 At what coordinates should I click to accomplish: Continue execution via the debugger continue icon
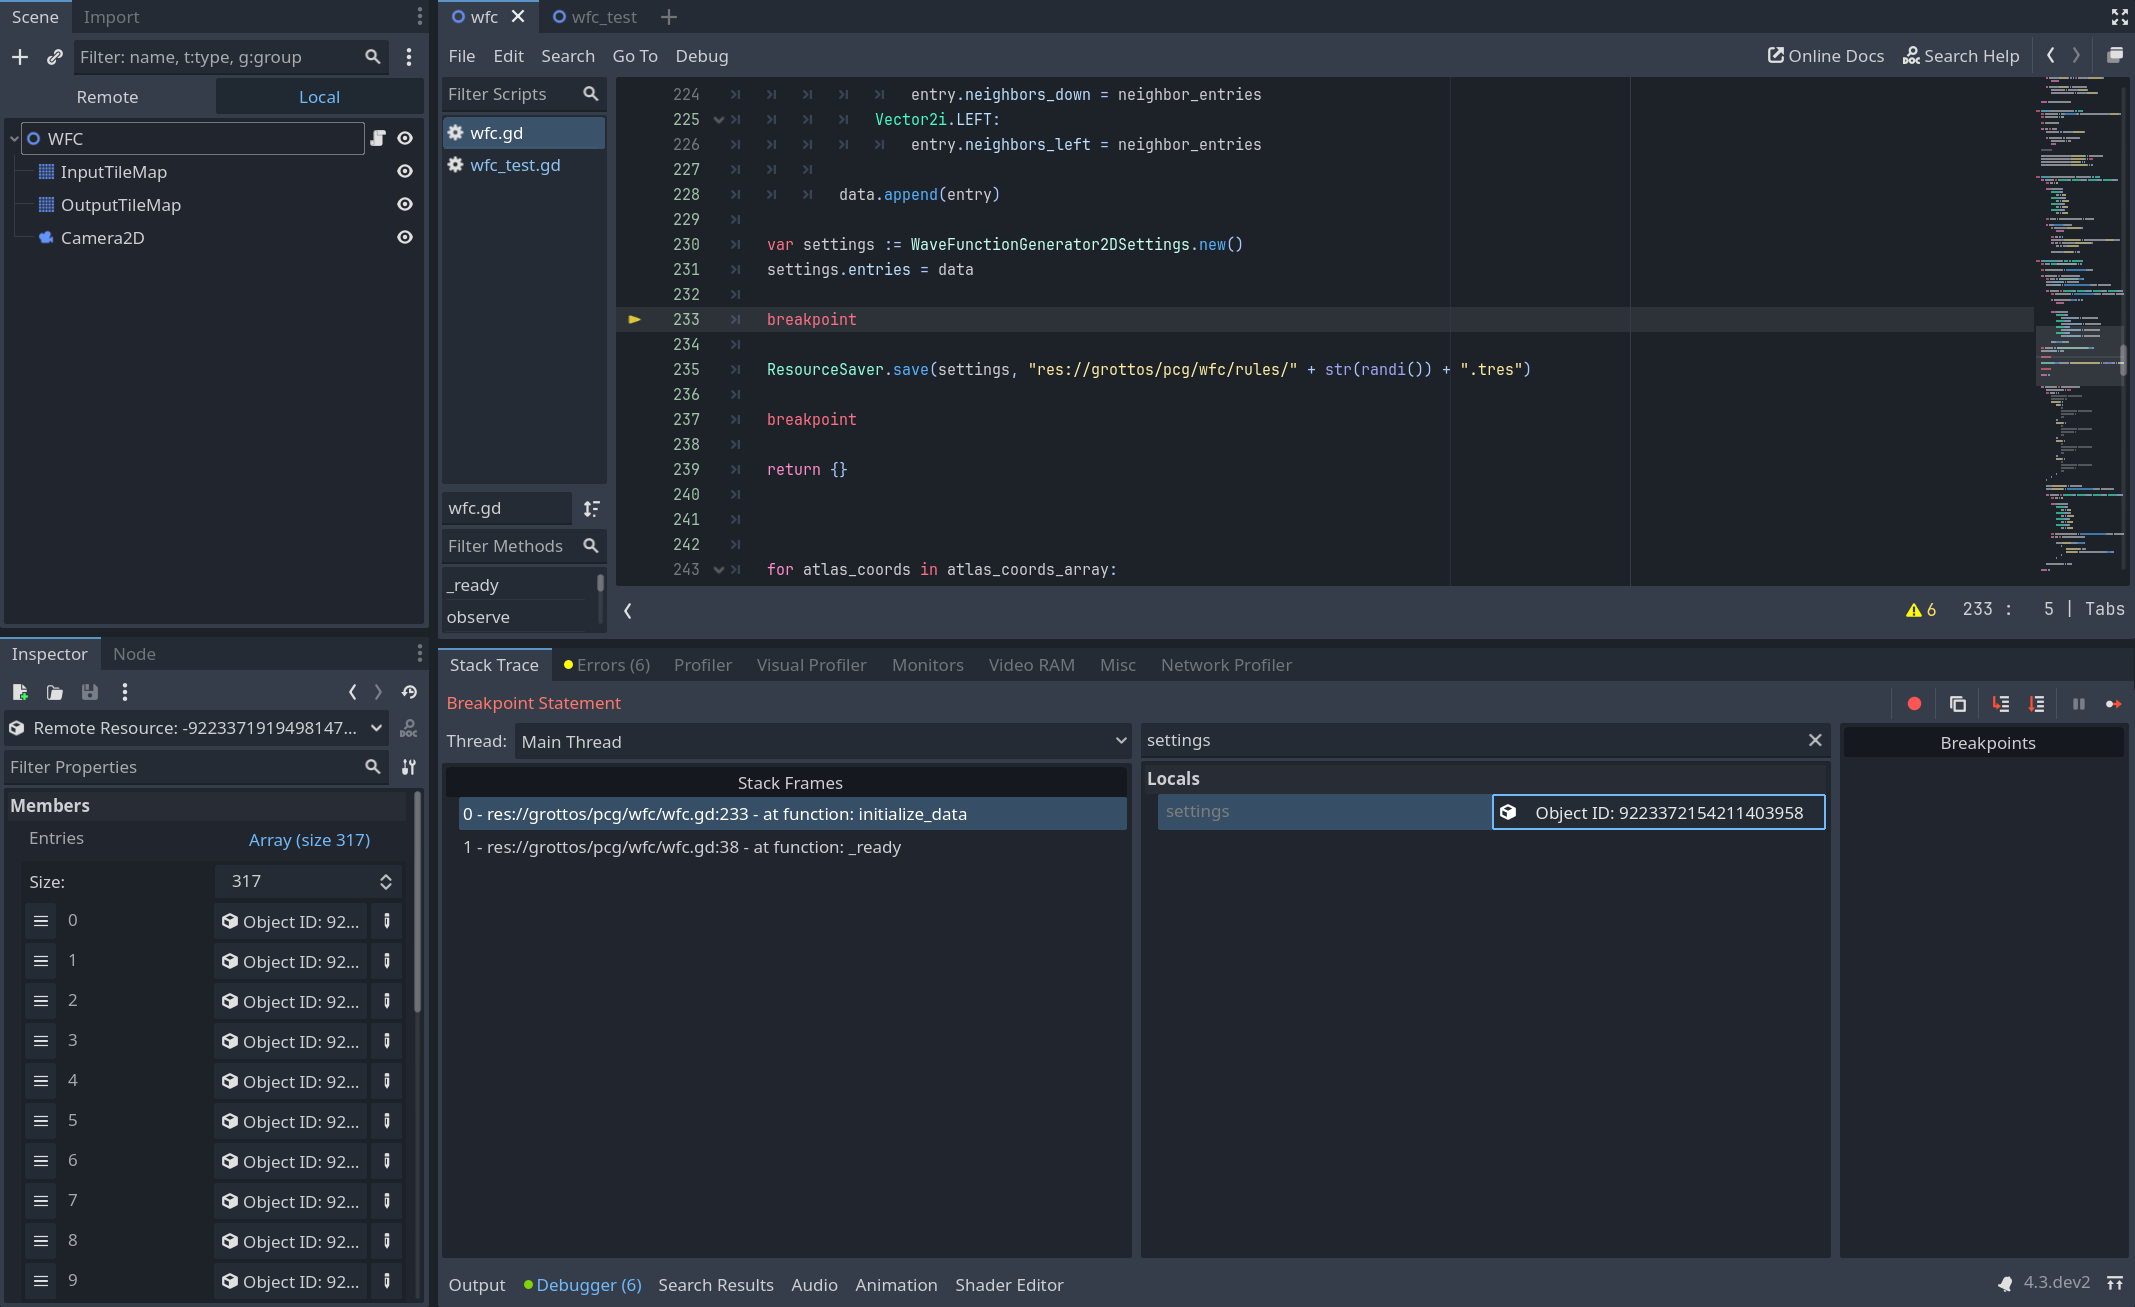click(x=2113, y=703)
